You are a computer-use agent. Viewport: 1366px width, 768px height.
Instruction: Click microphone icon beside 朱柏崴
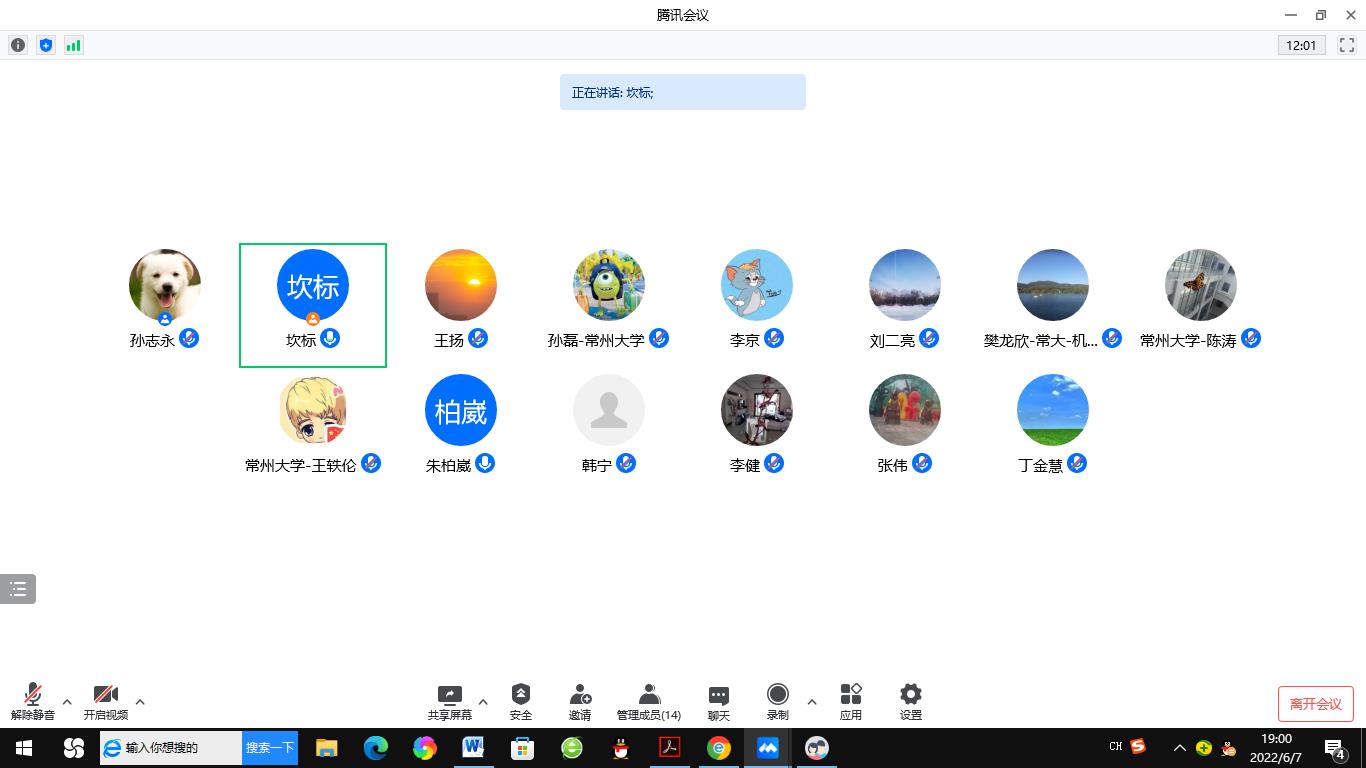tap(485, 463)
